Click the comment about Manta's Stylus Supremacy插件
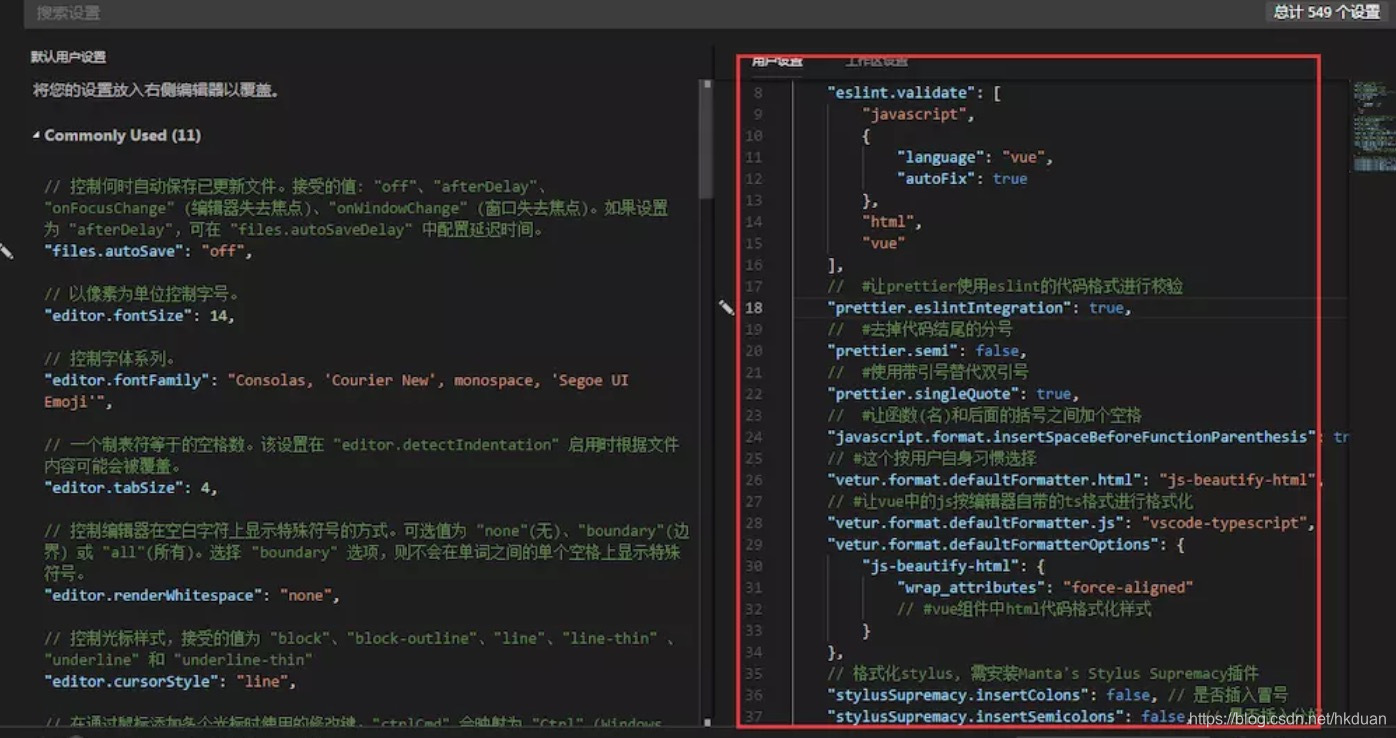 click(x=1043, y=673)
